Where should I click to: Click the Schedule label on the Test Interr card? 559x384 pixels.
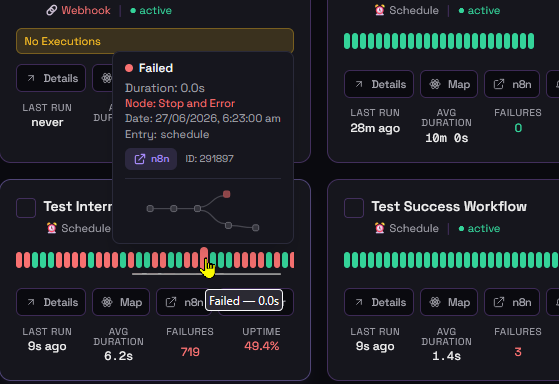click(x=86, y=228)
